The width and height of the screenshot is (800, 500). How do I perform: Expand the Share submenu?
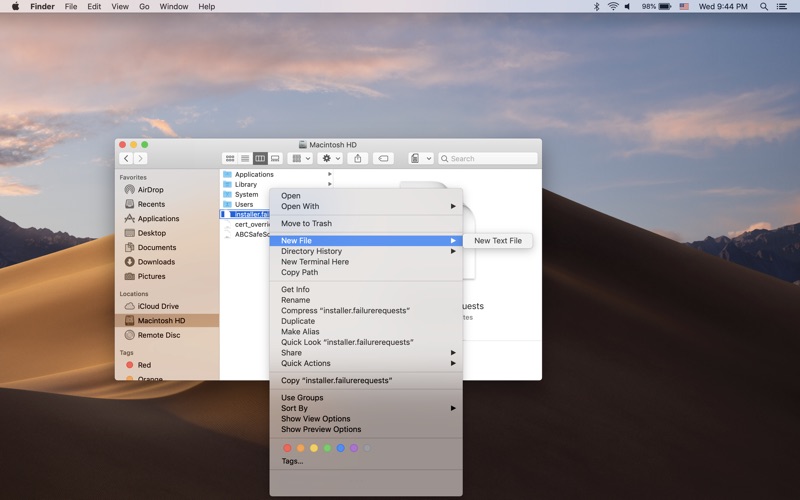[x=366, y=353]
